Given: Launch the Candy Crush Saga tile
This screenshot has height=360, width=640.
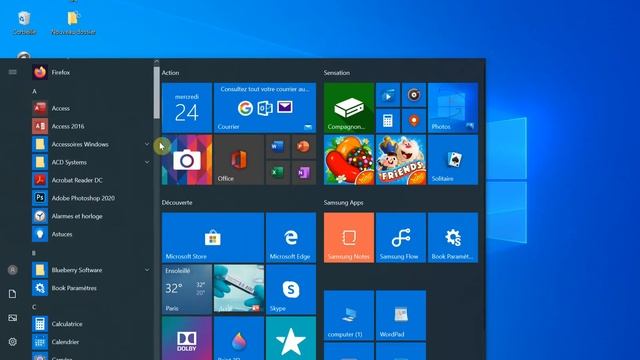Looking at the screenshot, I should click(x=349, y=160).
